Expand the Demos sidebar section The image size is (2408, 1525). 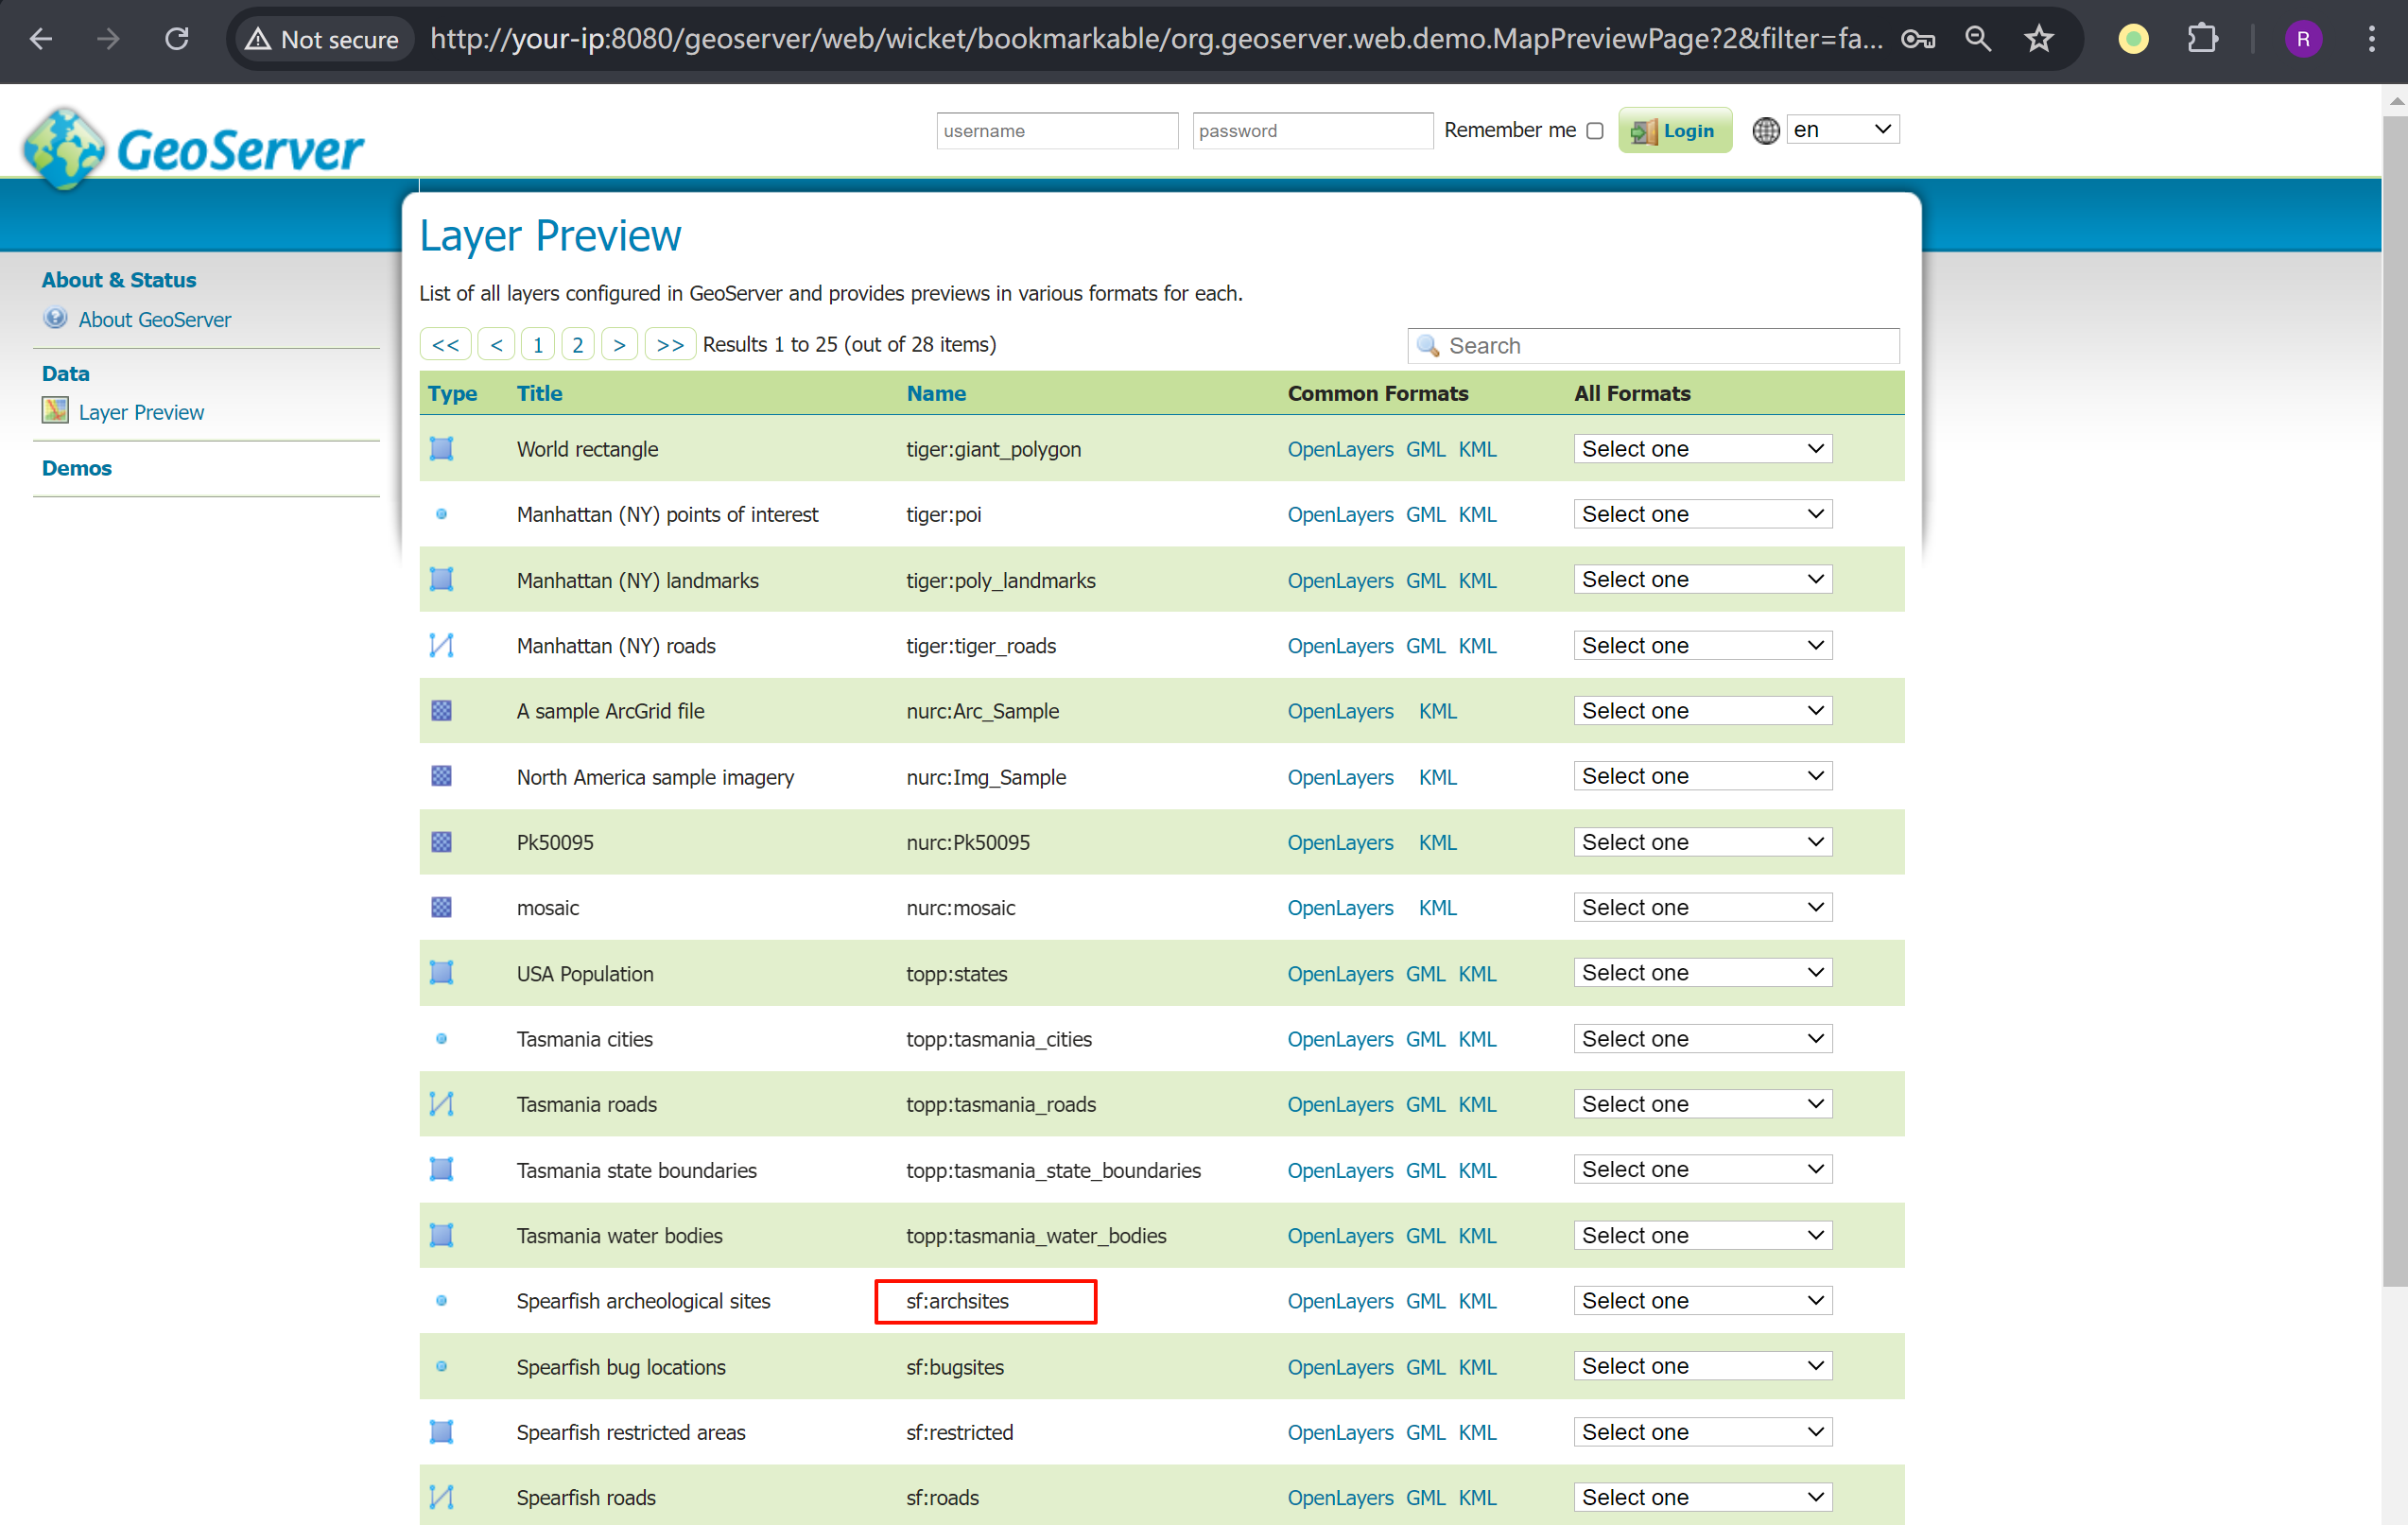77,468
